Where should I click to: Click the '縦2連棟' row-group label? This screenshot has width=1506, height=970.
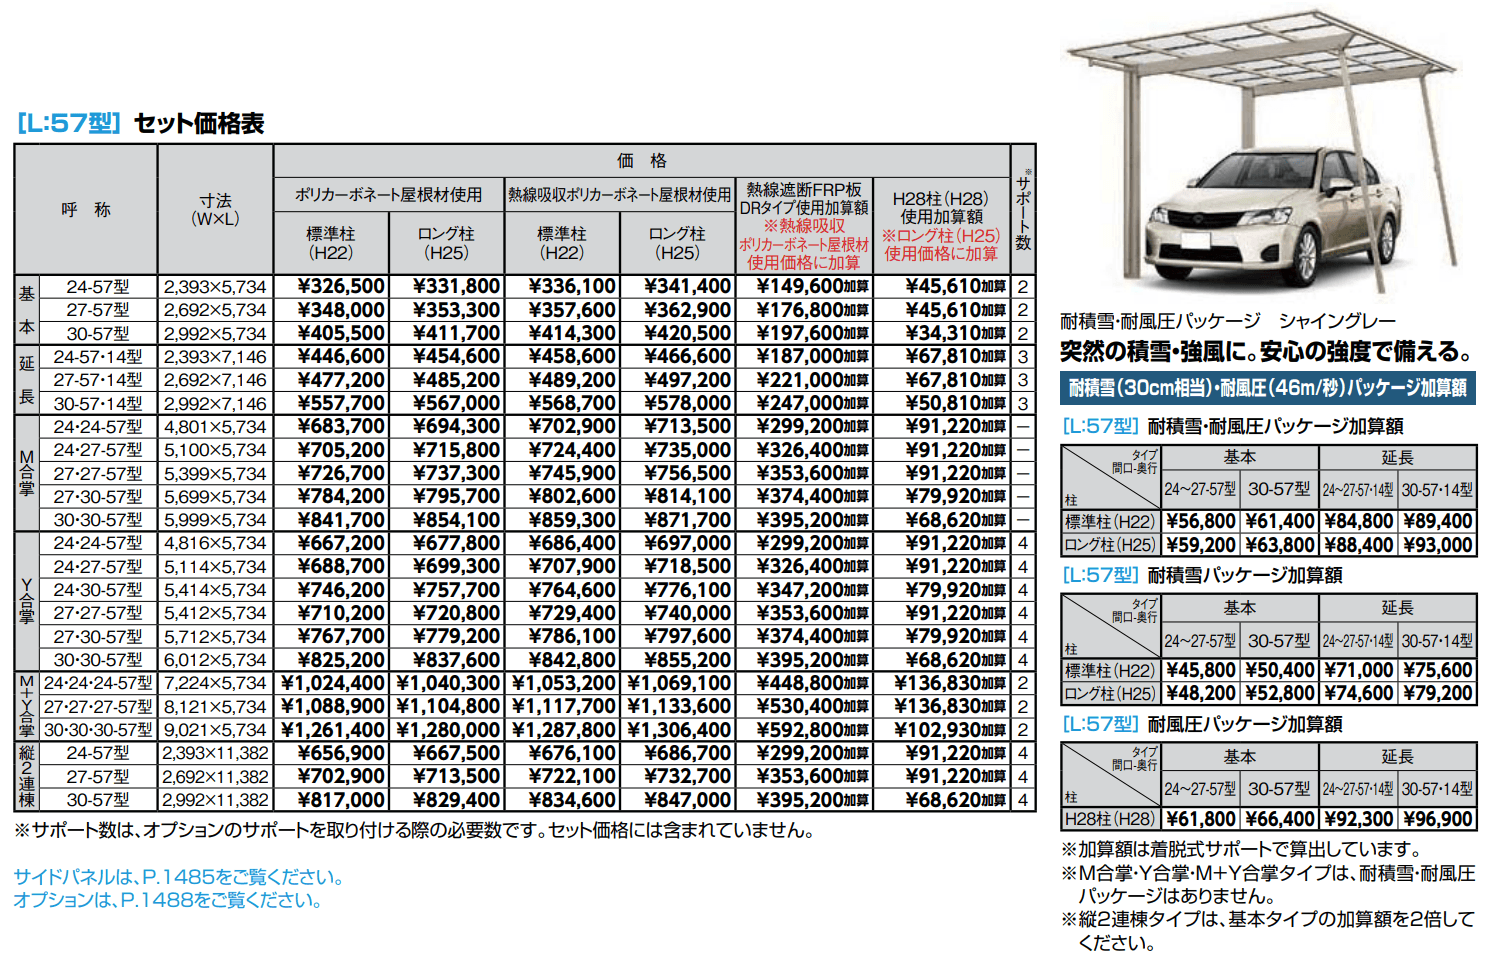click(x=27, y=777)
